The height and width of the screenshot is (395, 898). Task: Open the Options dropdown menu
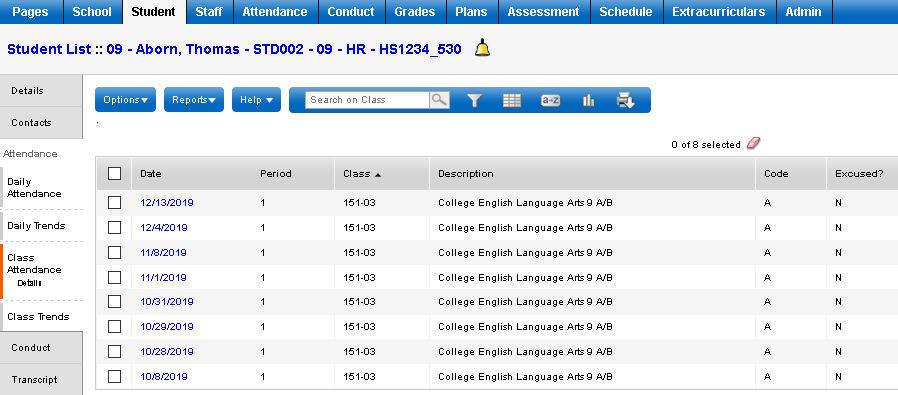click(x=125, y=100)
